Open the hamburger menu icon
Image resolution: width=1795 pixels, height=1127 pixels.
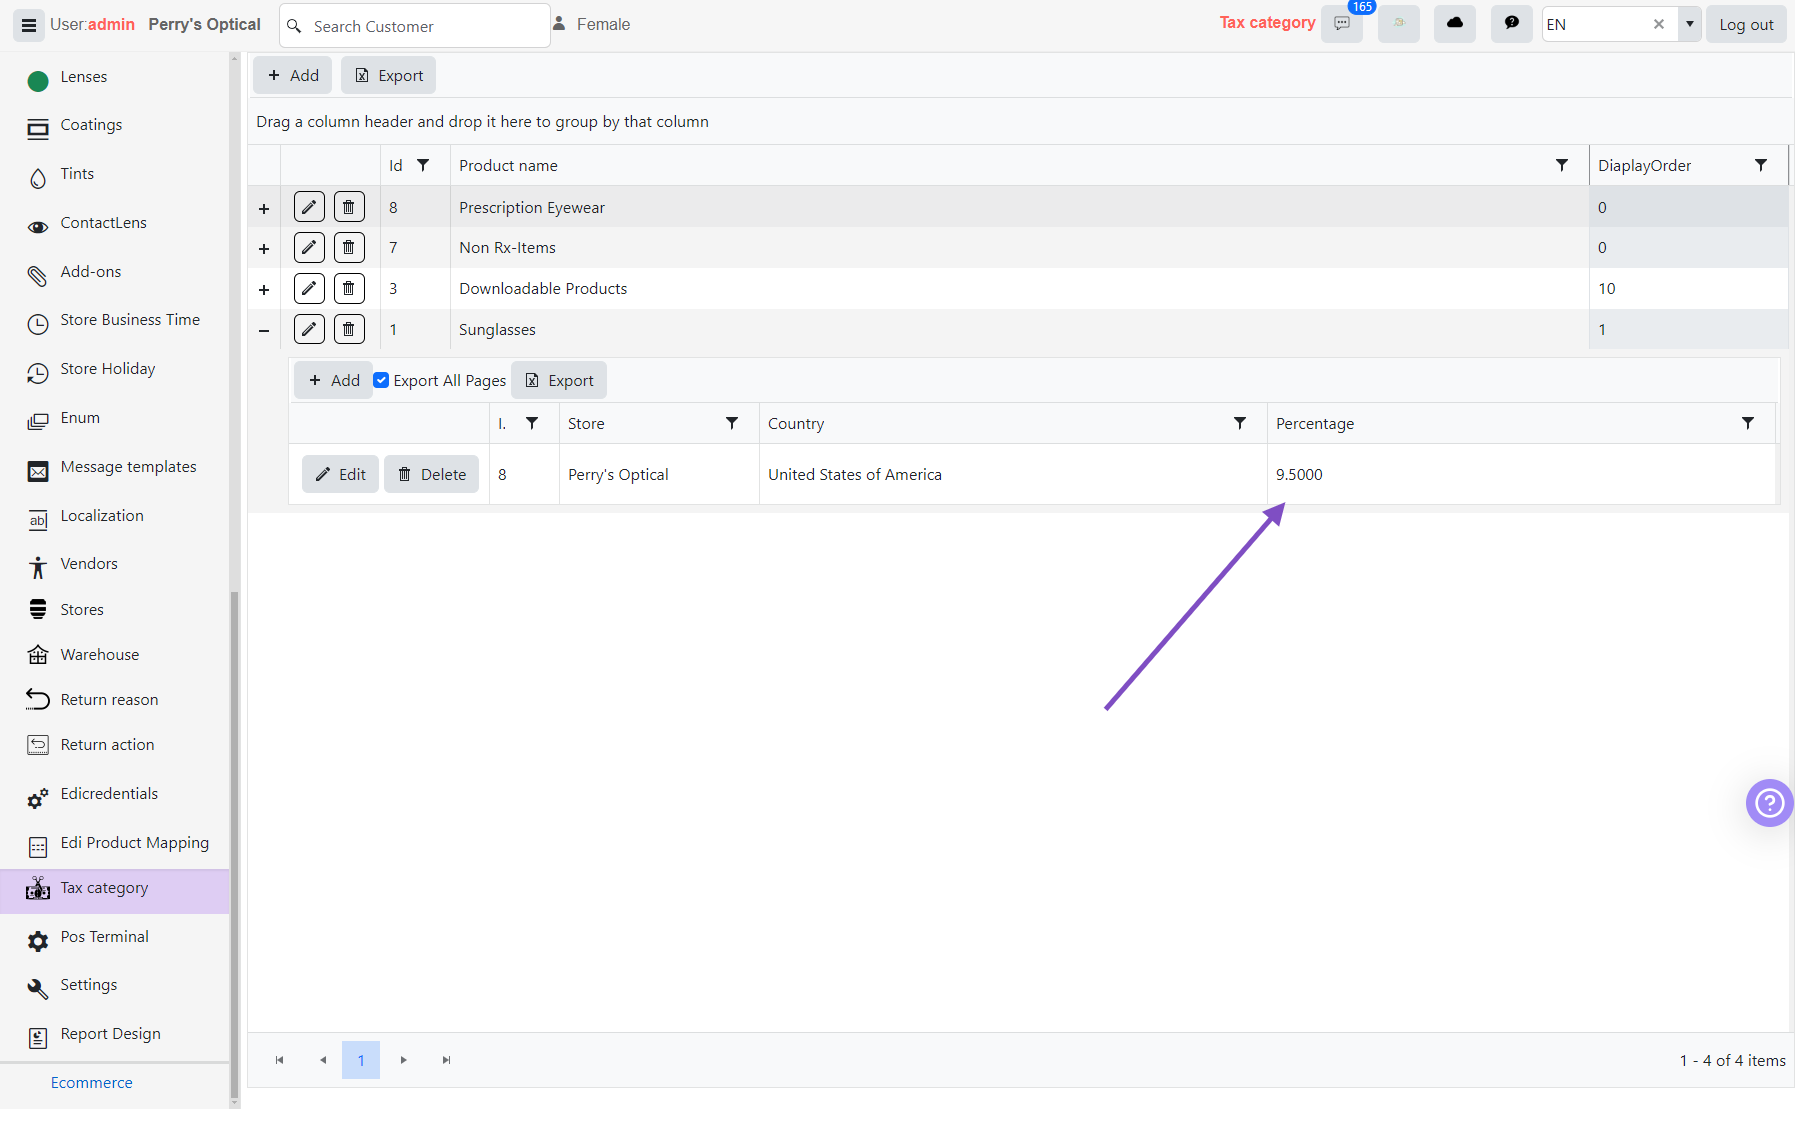click(29, 25)
